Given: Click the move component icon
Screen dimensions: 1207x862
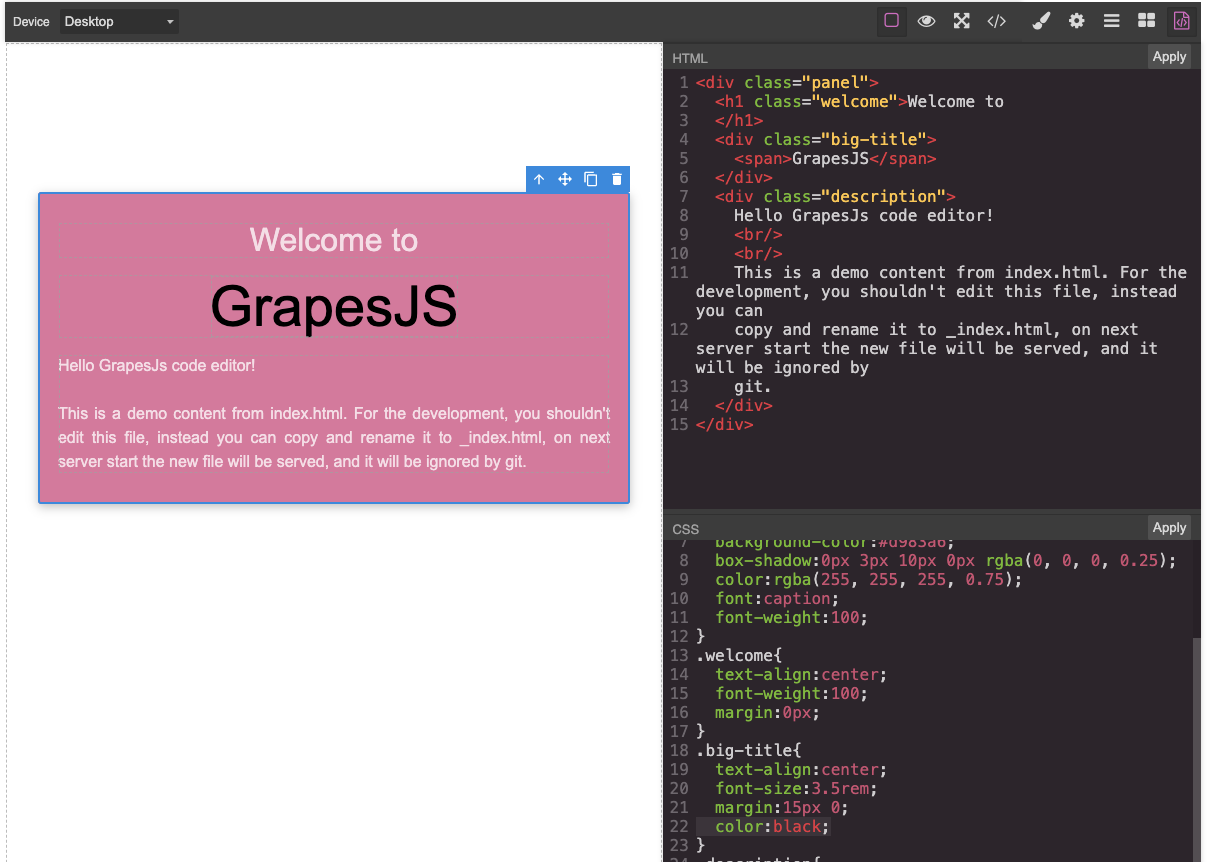Looking at the screenshot, I should 565,179.
